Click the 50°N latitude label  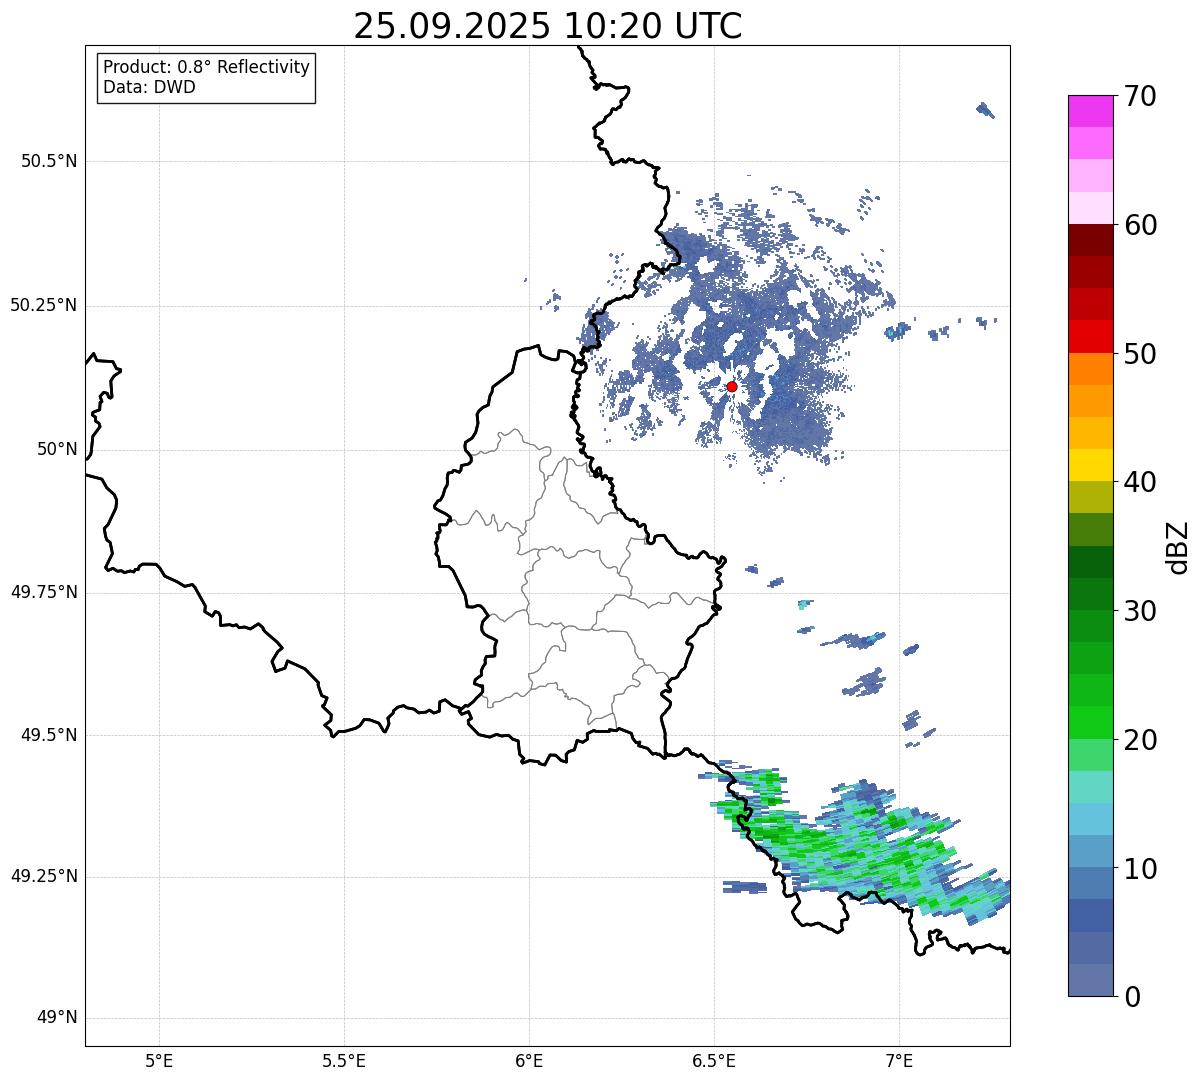pos(57,449)
